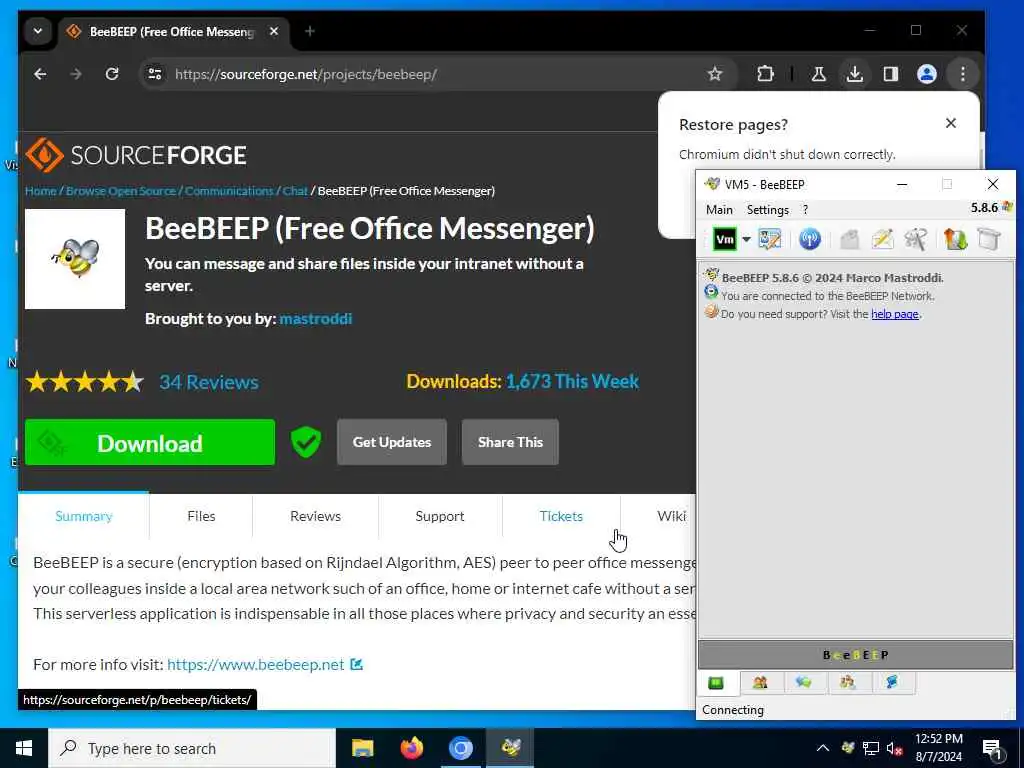Open the file transfer arrows icon in BeeBEEP
This screenshot has height=768, width=1024.
coord(955,240)
